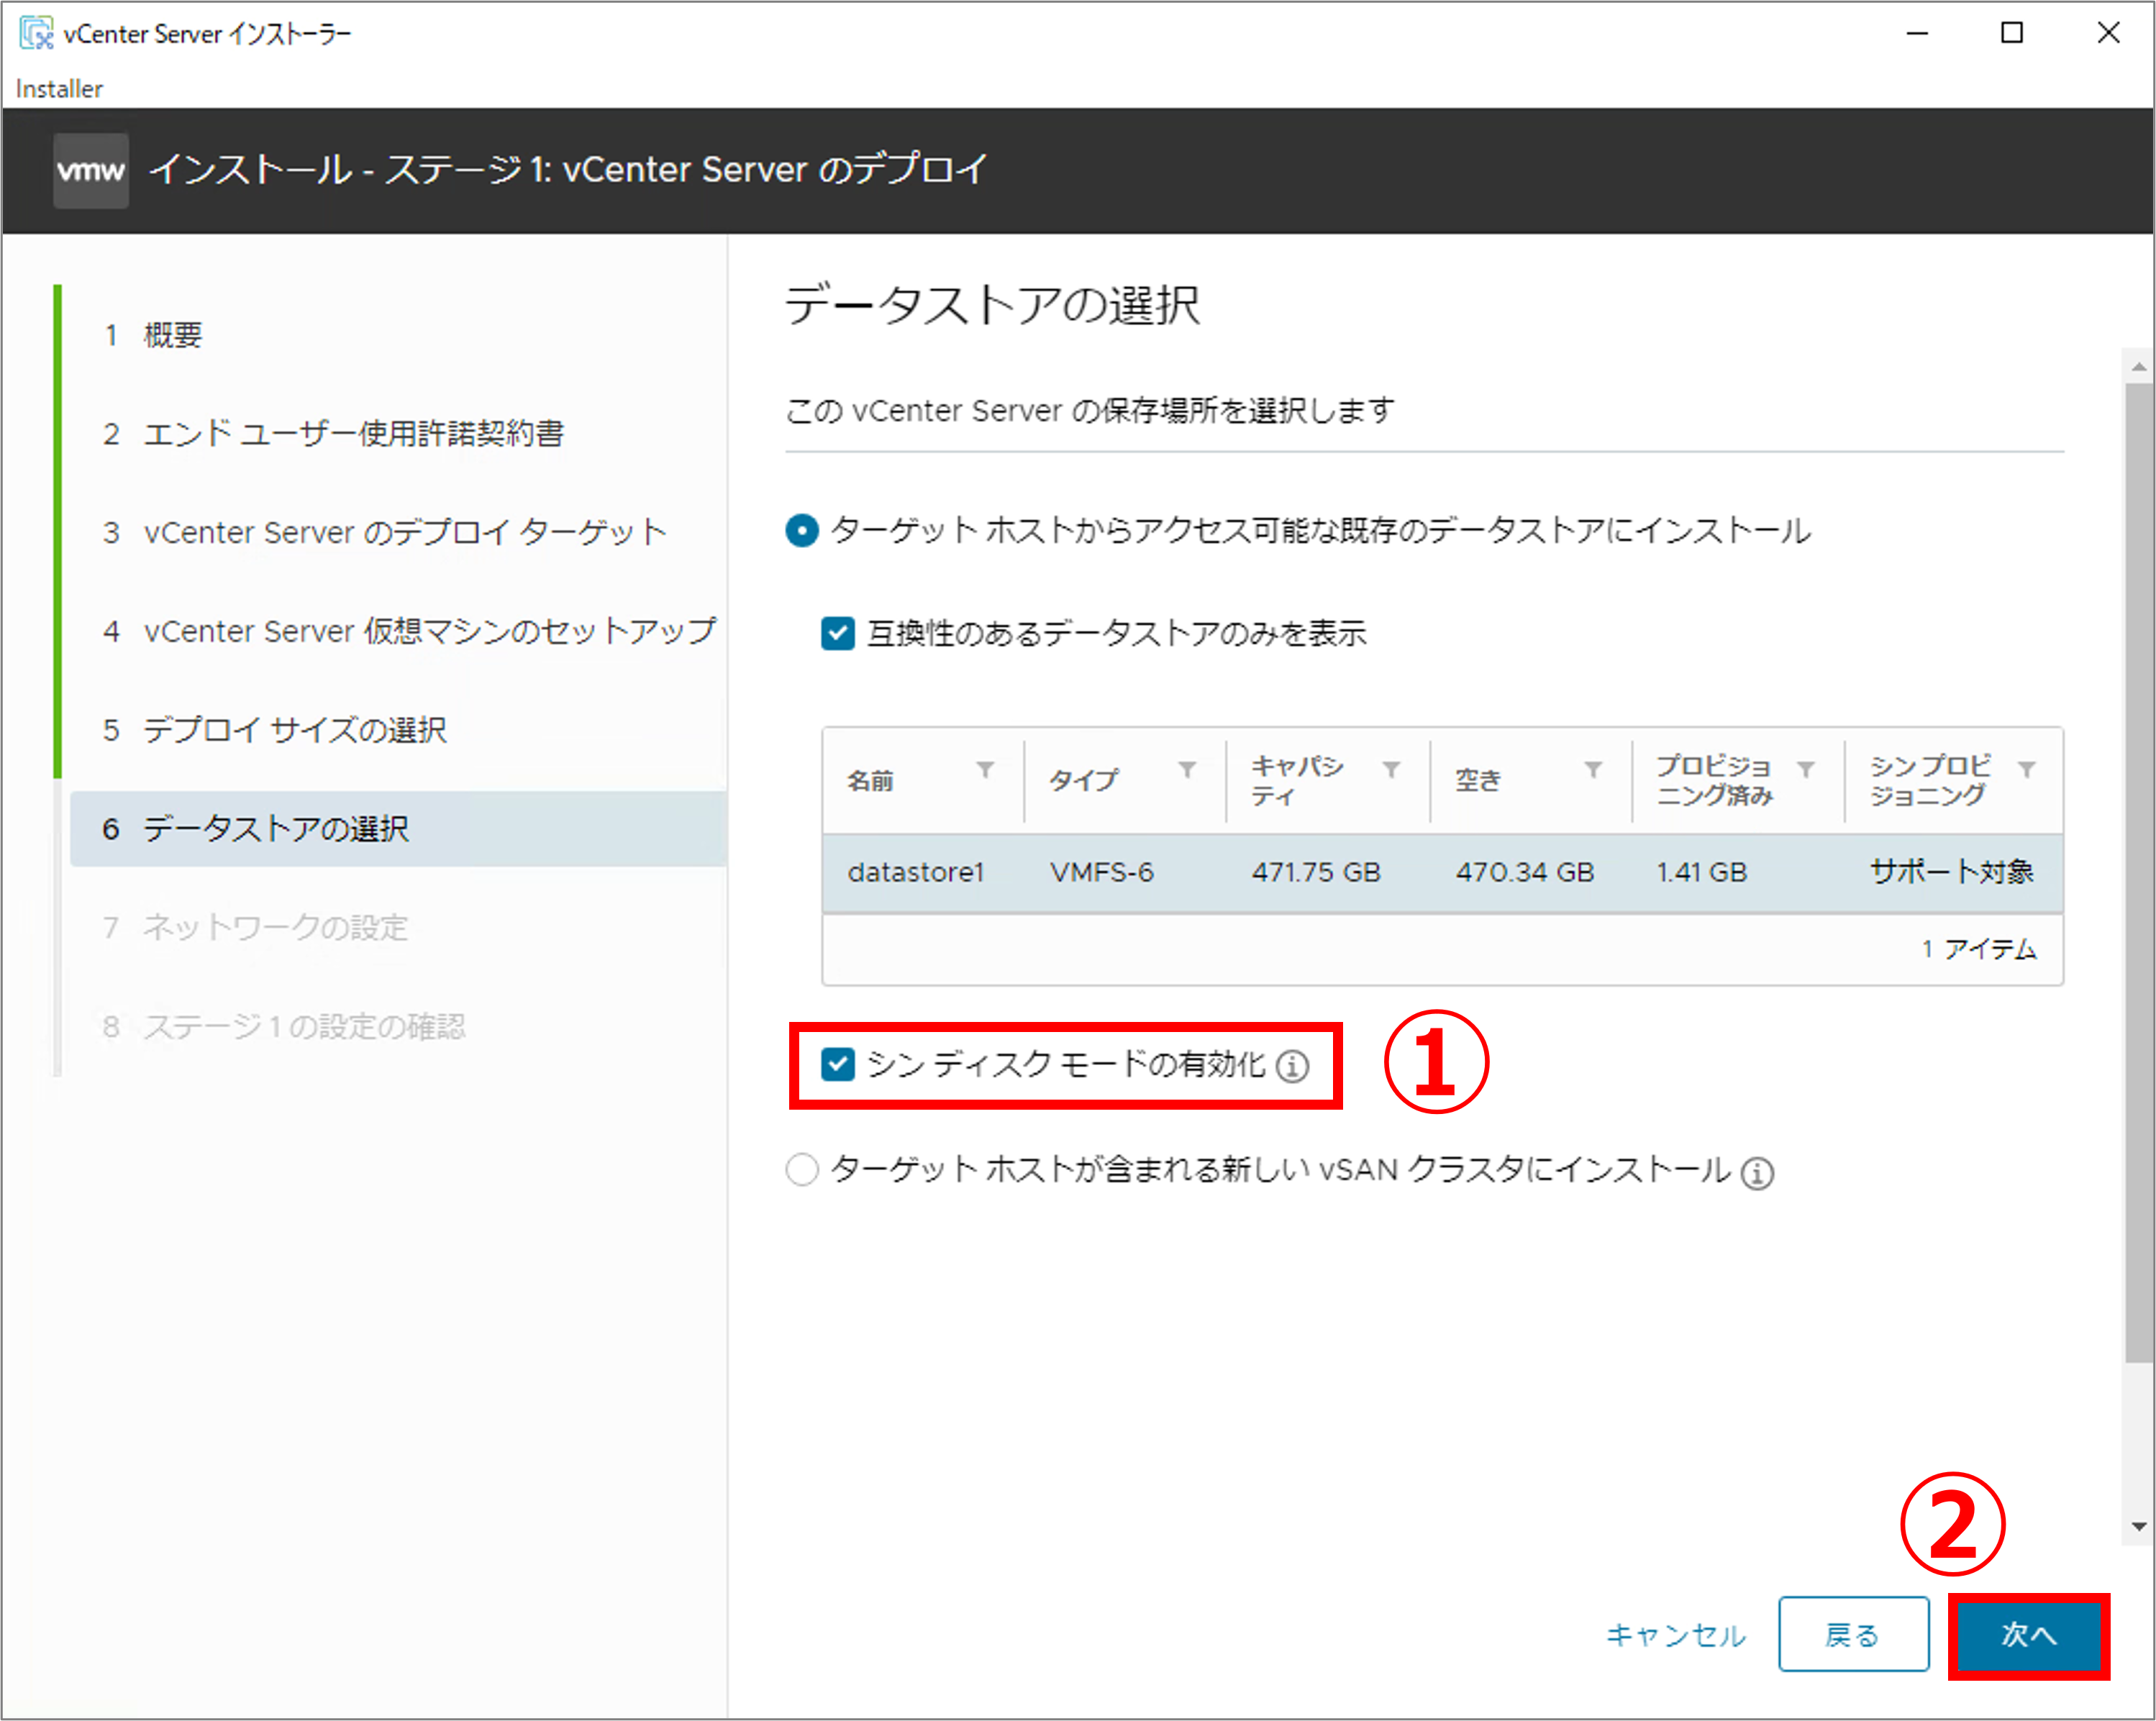Click info icon beside vSAN クラスタ option

1757,1172
